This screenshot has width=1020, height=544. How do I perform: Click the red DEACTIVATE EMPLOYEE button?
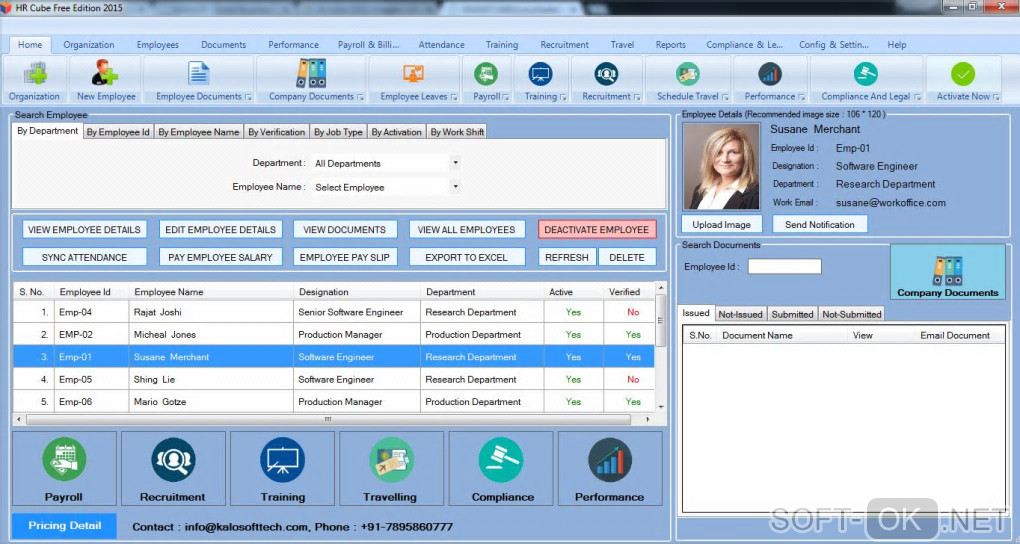coord(597,230)
